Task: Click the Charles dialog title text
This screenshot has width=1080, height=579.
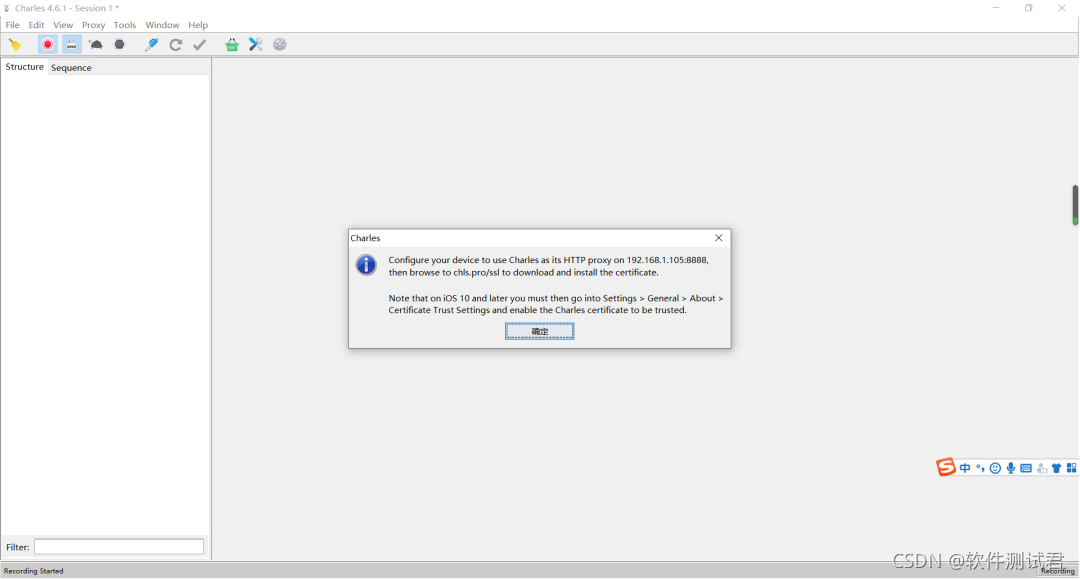Action: coord(365,238)
